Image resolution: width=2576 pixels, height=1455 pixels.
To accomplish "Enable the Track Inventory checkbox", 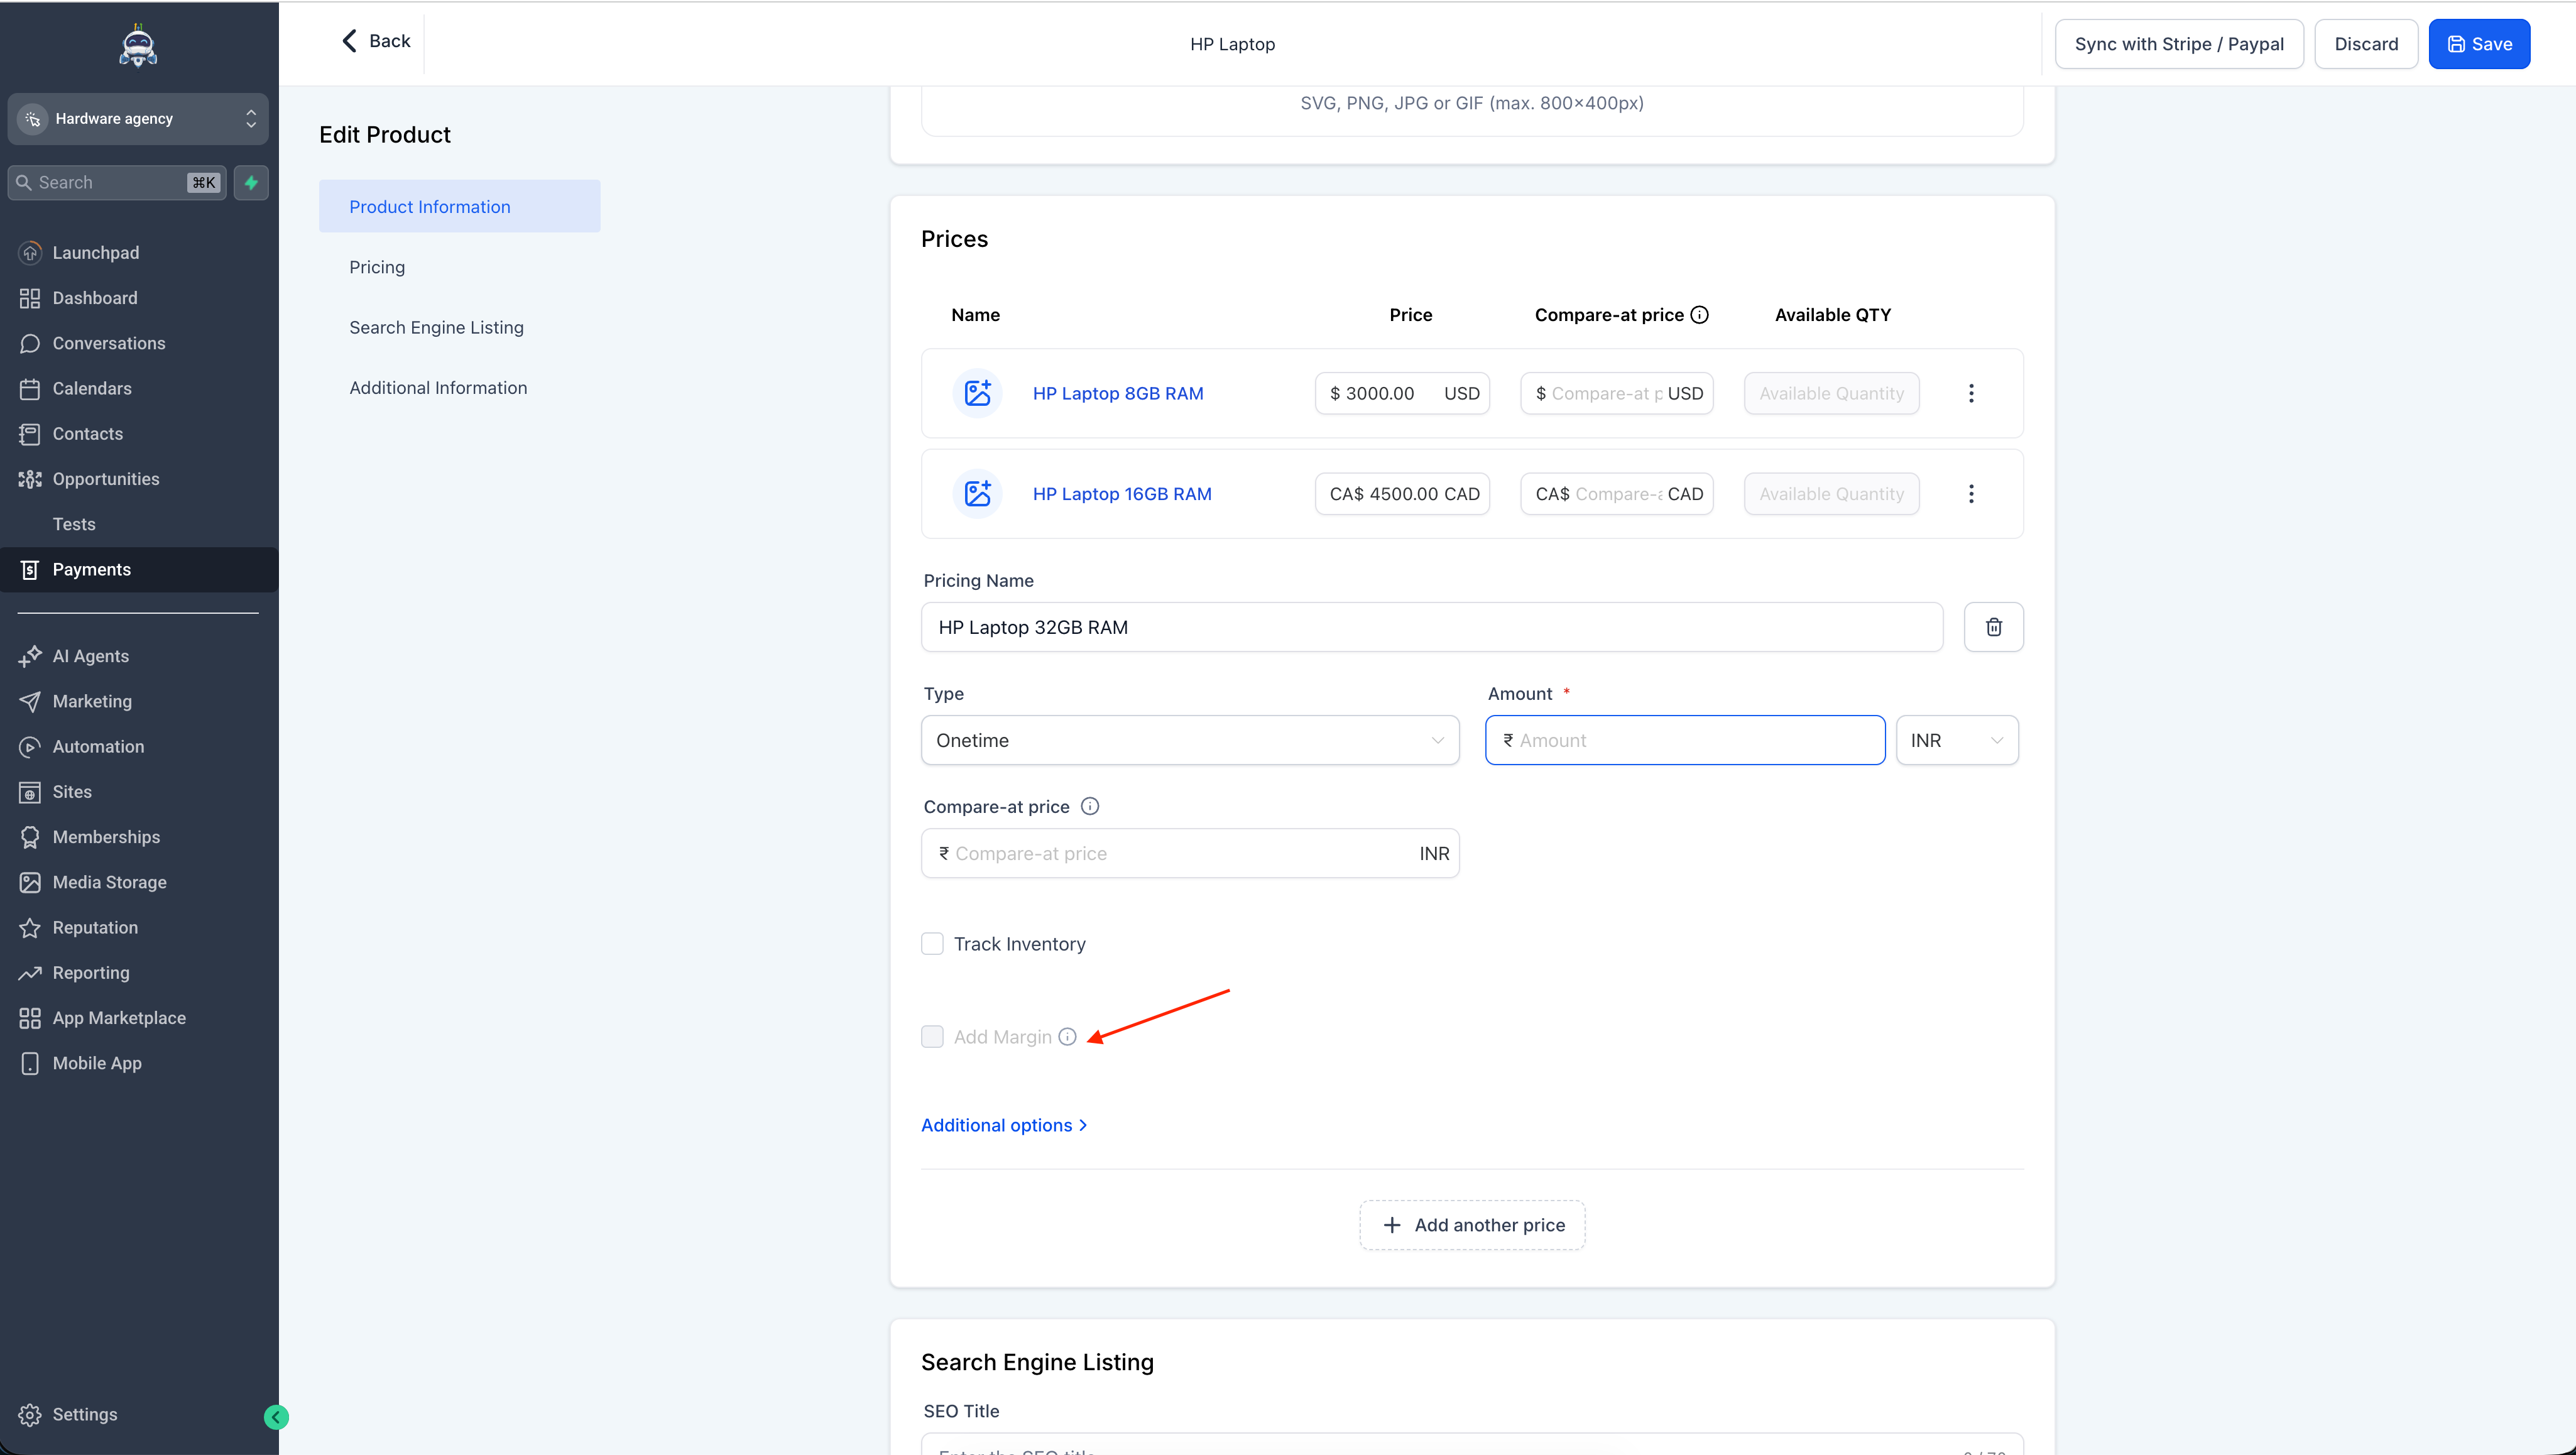I will [x=932, y=944].
